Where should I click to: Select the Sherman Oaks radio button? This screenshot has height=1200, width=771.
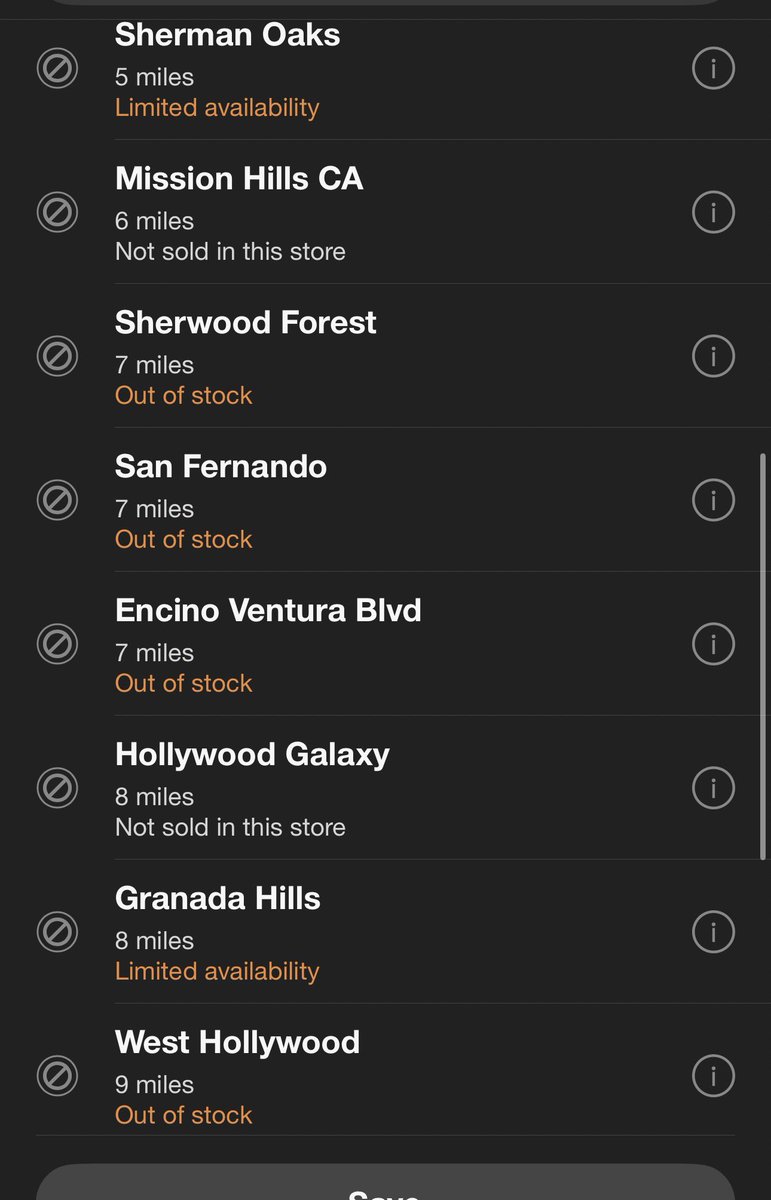(x=57, y=69)
